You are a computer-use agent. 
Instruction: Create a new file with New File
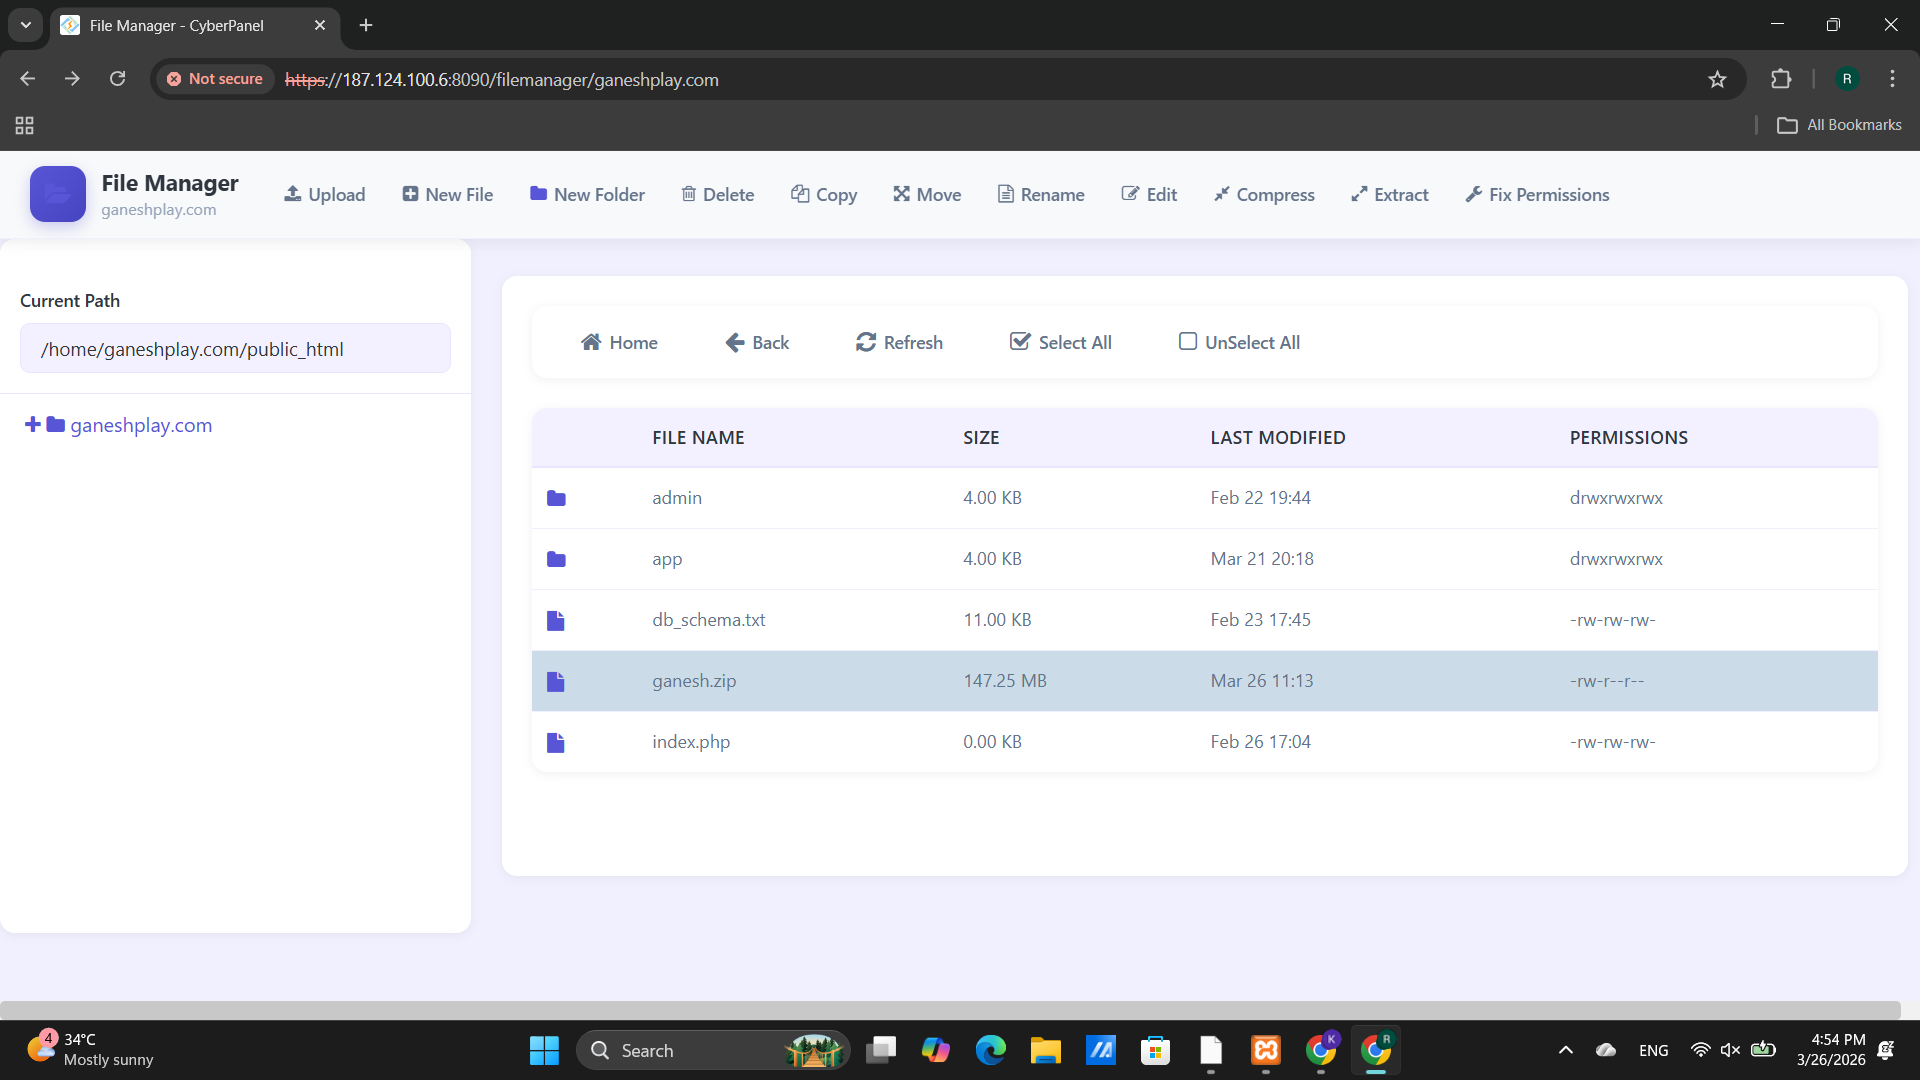pos(447,194)
